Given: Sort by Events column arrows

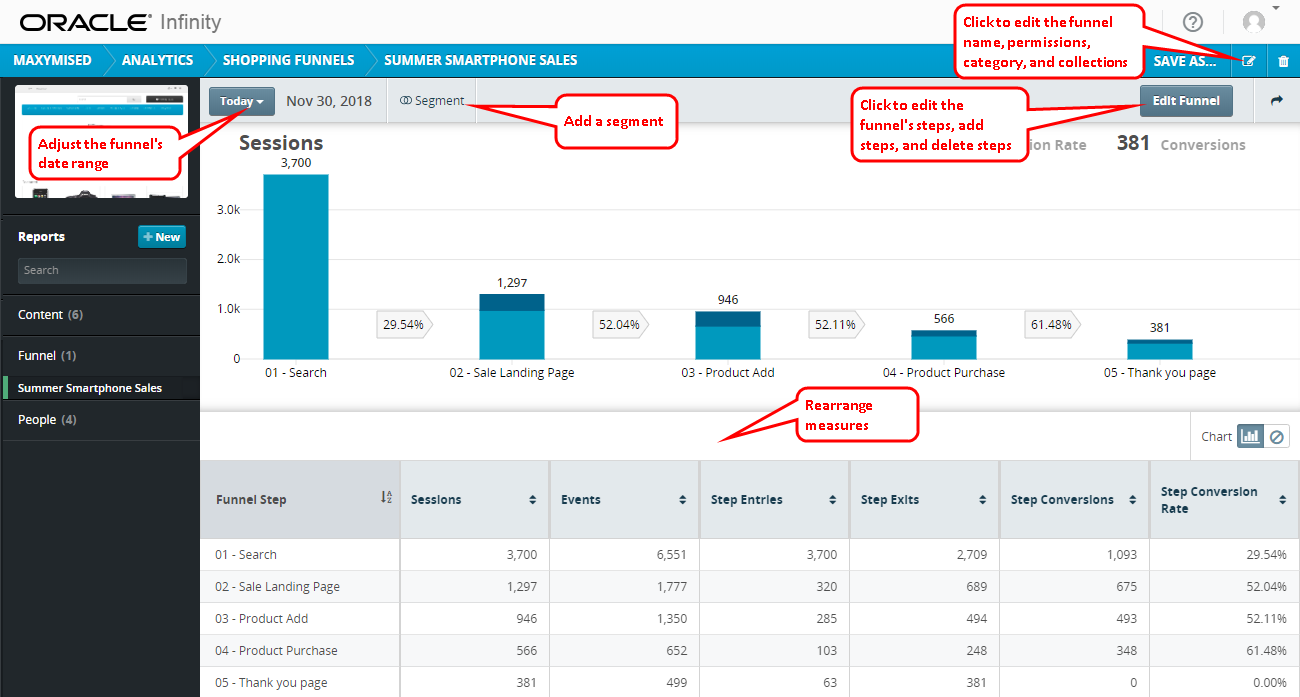Looking at the screenshot, I should tap(683, 500).
